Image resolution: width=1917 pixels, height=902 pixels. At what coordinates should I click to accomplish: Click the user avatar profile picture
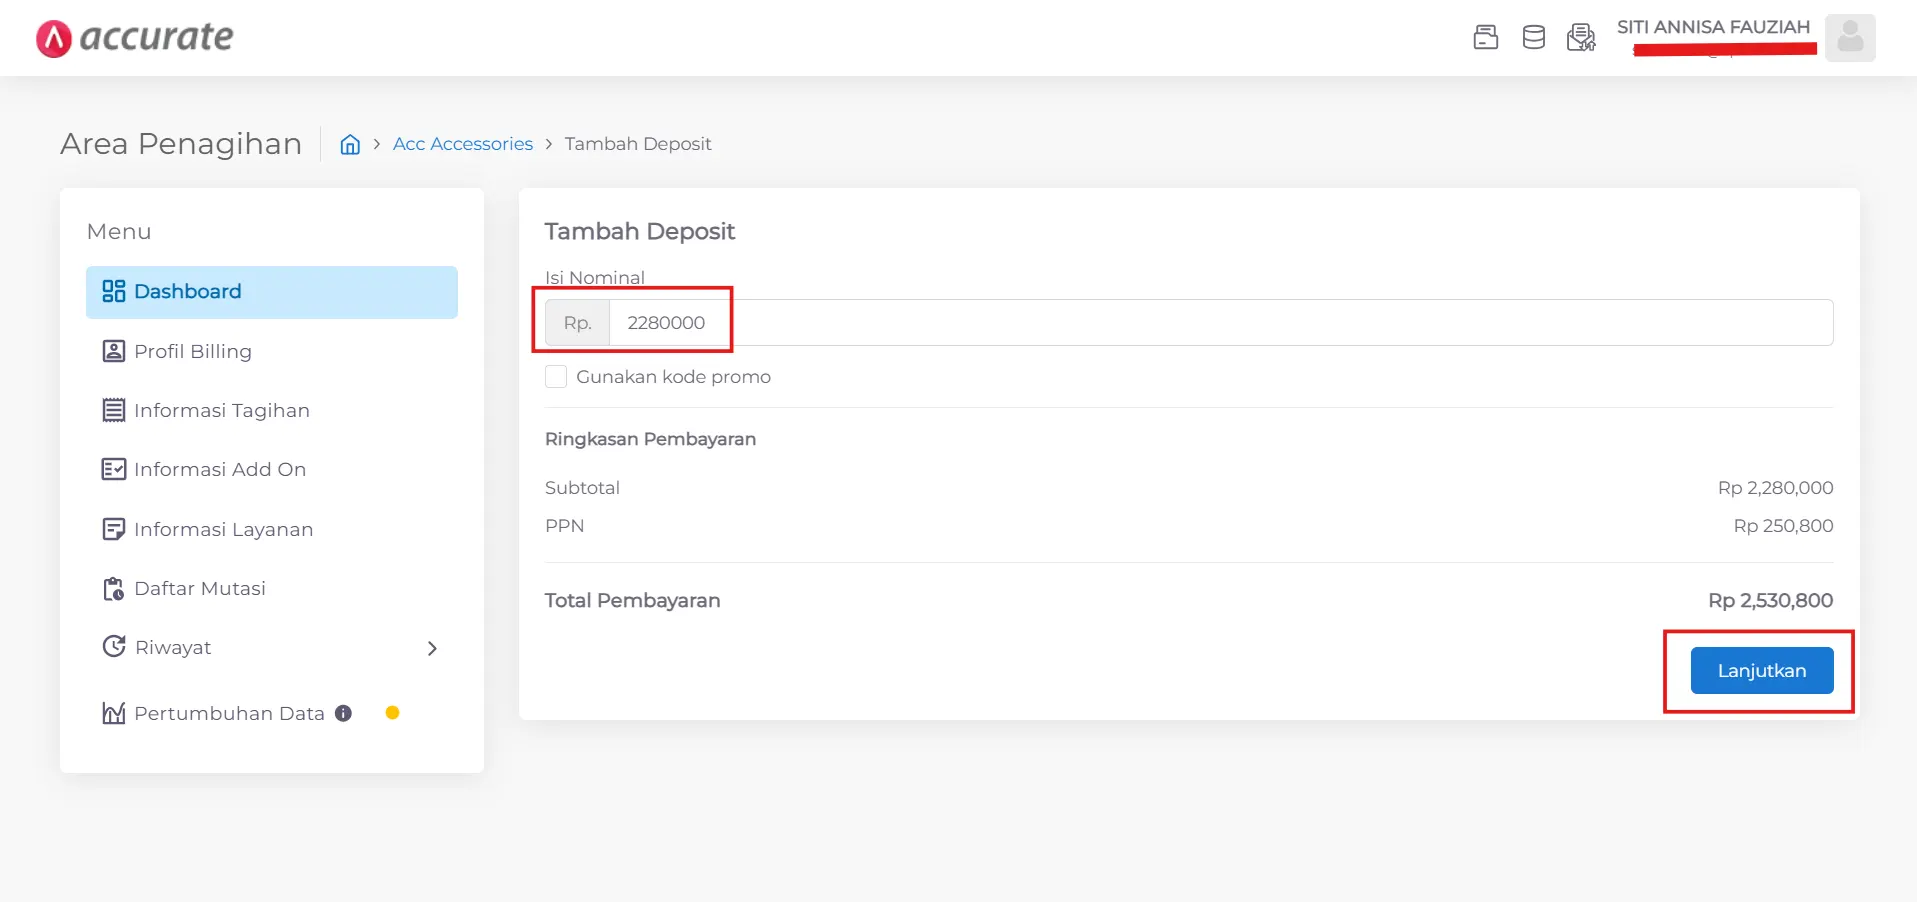[1849, 38]
